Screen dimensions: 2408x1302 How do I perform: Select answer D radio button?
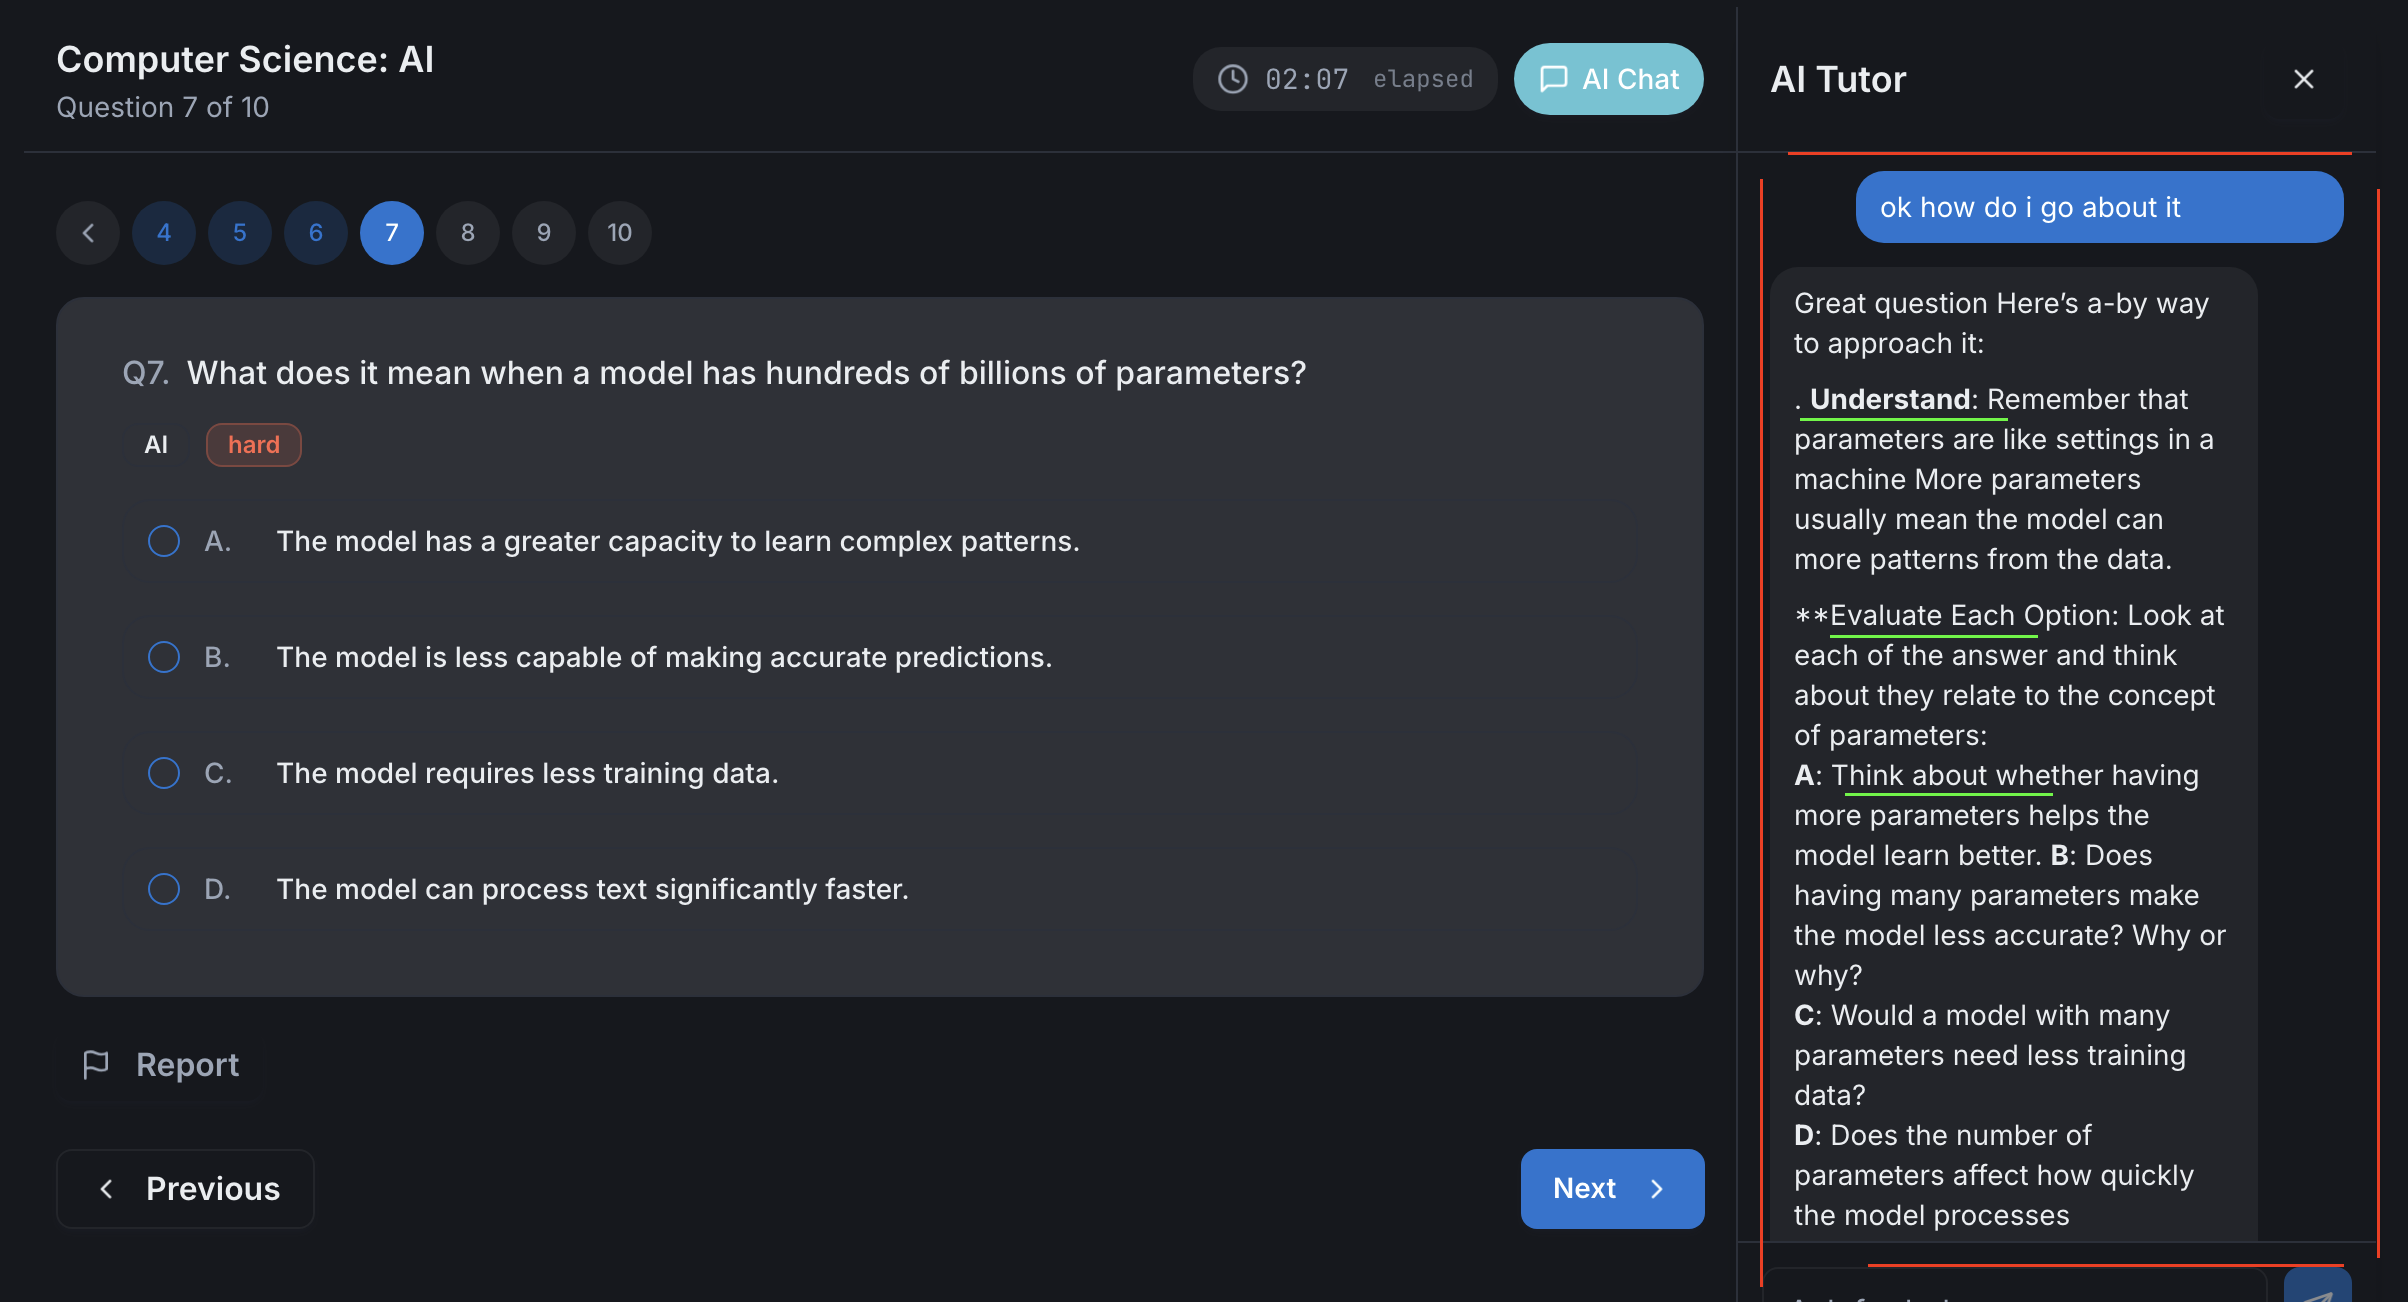coord(163,888)
